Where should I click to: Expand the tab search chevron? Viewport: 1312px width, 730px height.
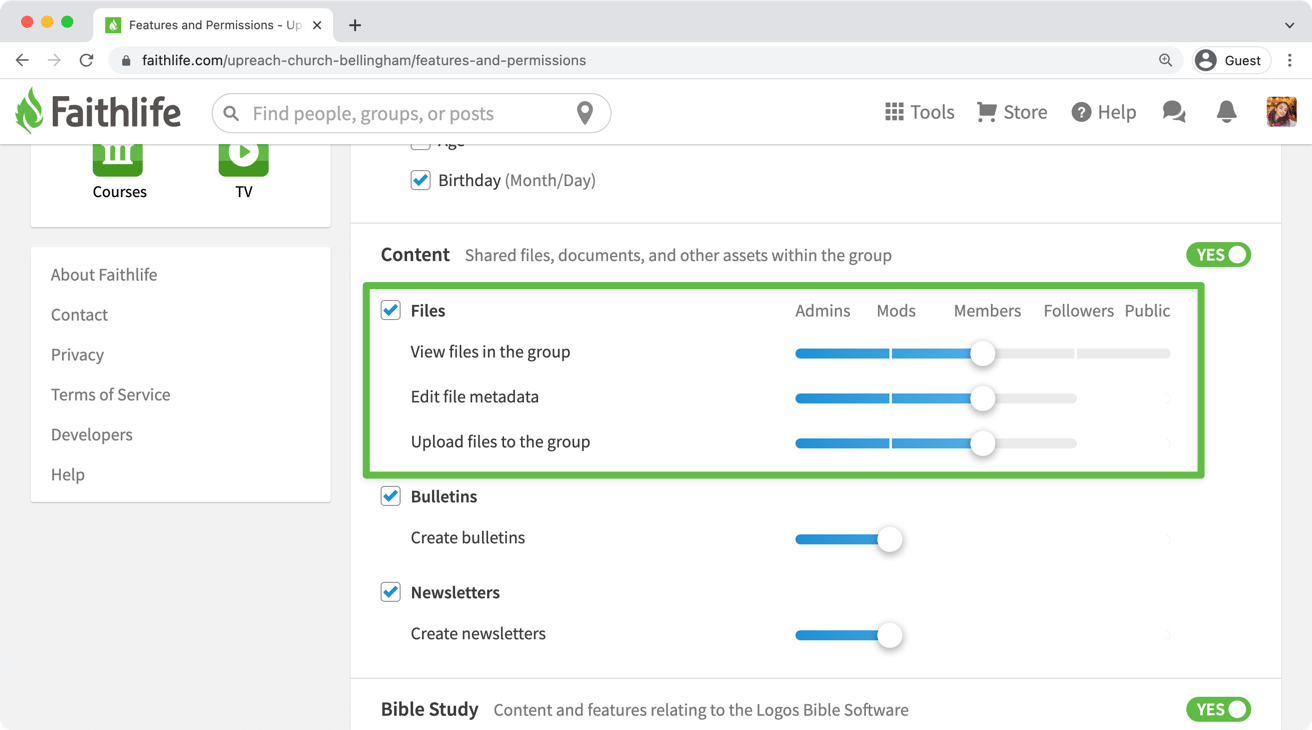(x=1290, y=25)
